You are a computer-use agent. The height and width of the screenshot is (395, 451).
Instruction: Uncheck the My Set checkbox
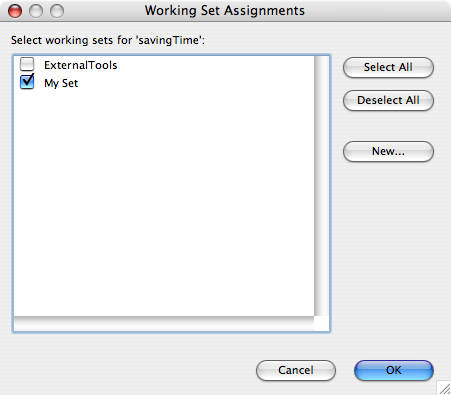(27, 82)
